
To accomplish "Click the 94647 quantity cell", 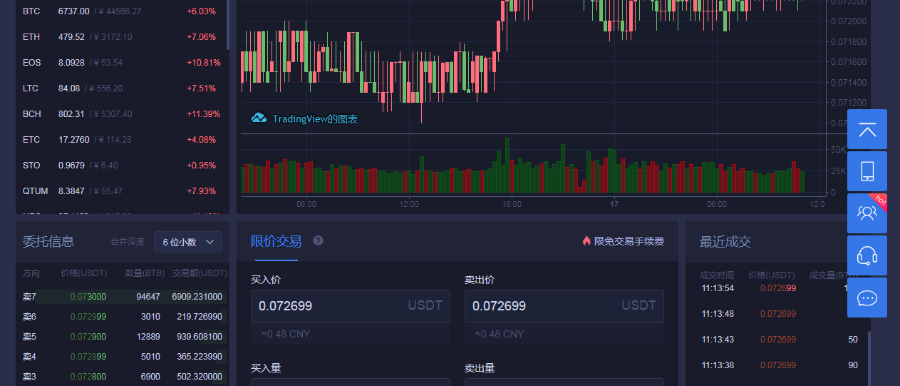I will click(x=148, y=296).
